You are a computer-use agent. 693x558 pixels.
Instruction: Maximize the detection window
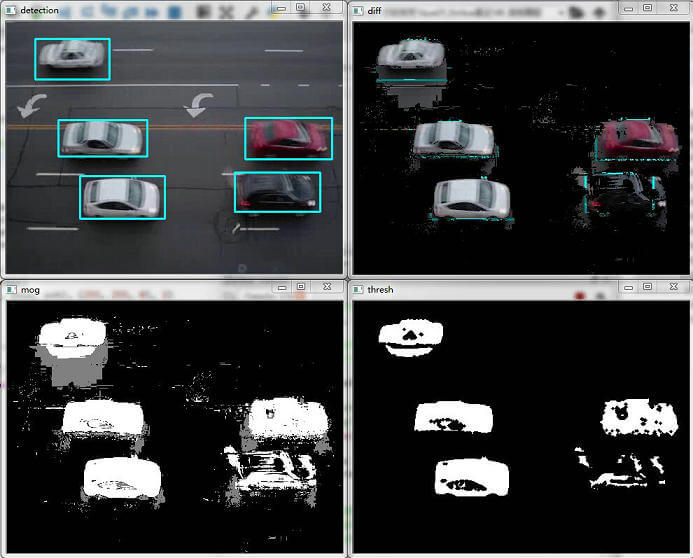(301, 7)
